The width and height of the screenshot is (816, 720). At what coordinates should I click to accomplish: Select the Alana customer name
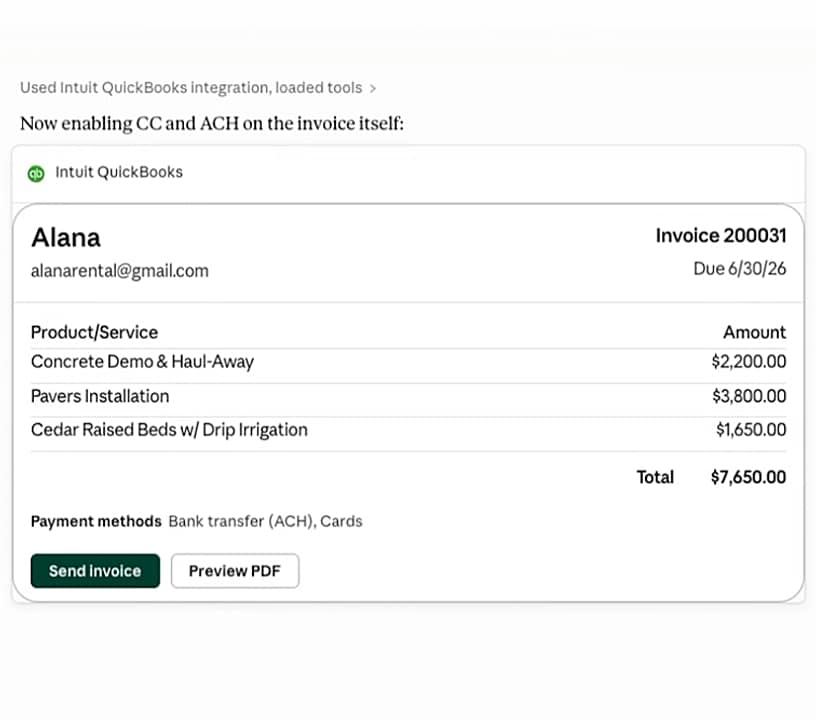(66, 238)
